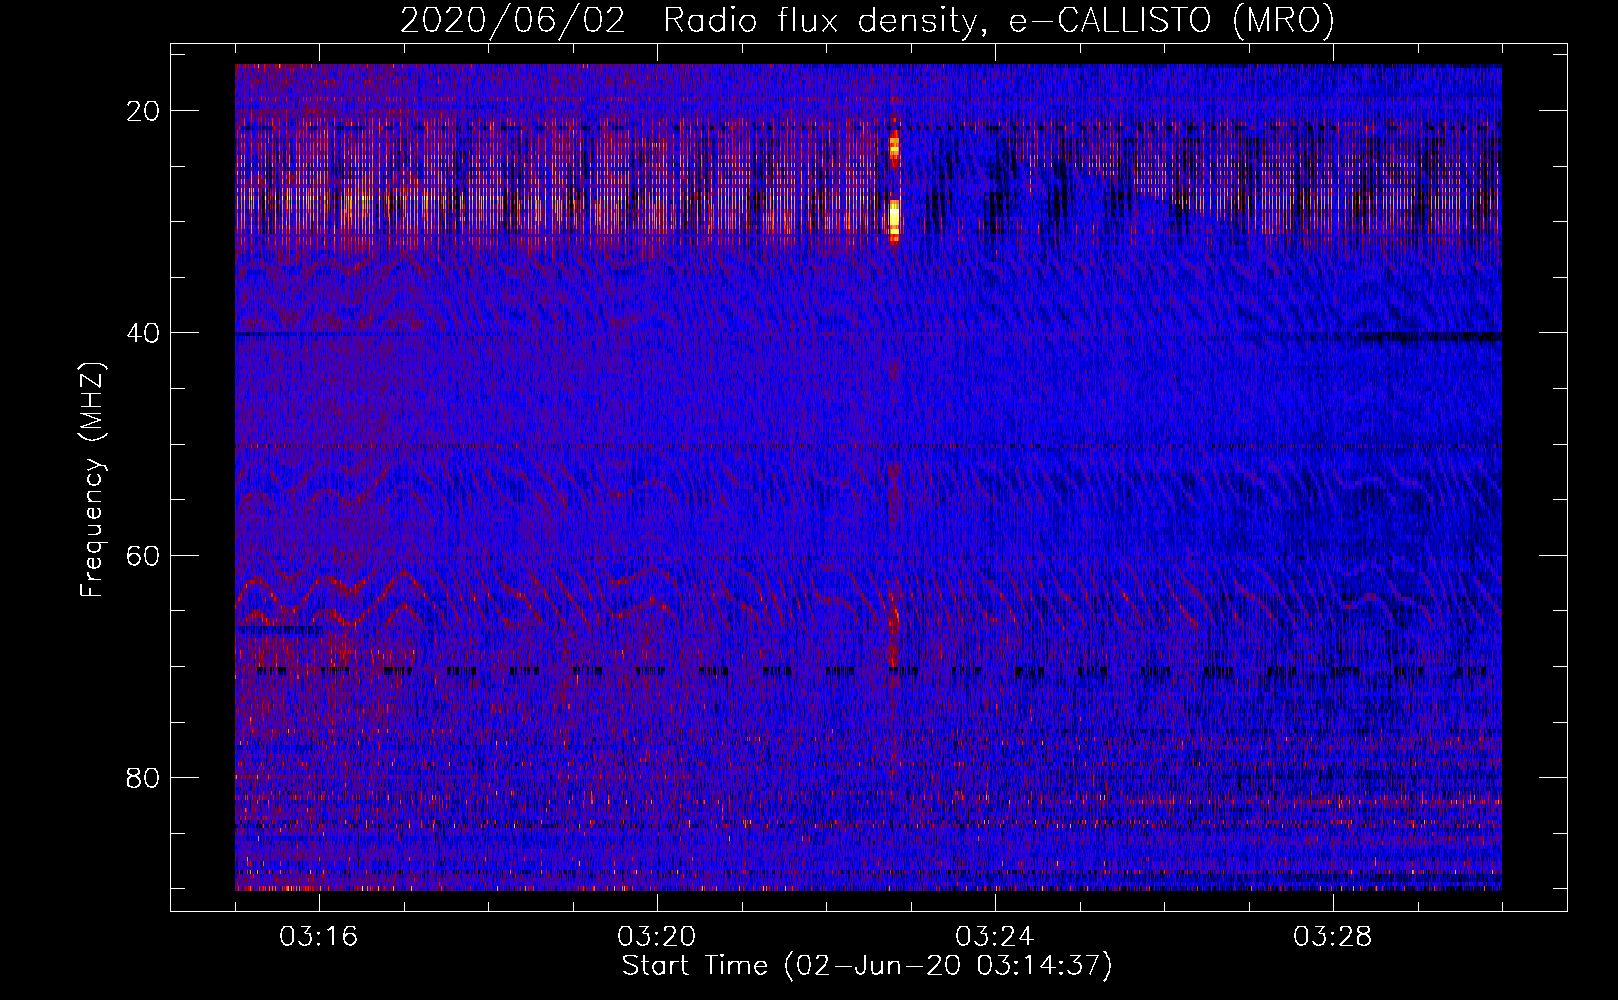Click the 60 frequency tick label
Image resolution: width=1618 pixels, height=1000 pixels.
(x=144, y=555)
